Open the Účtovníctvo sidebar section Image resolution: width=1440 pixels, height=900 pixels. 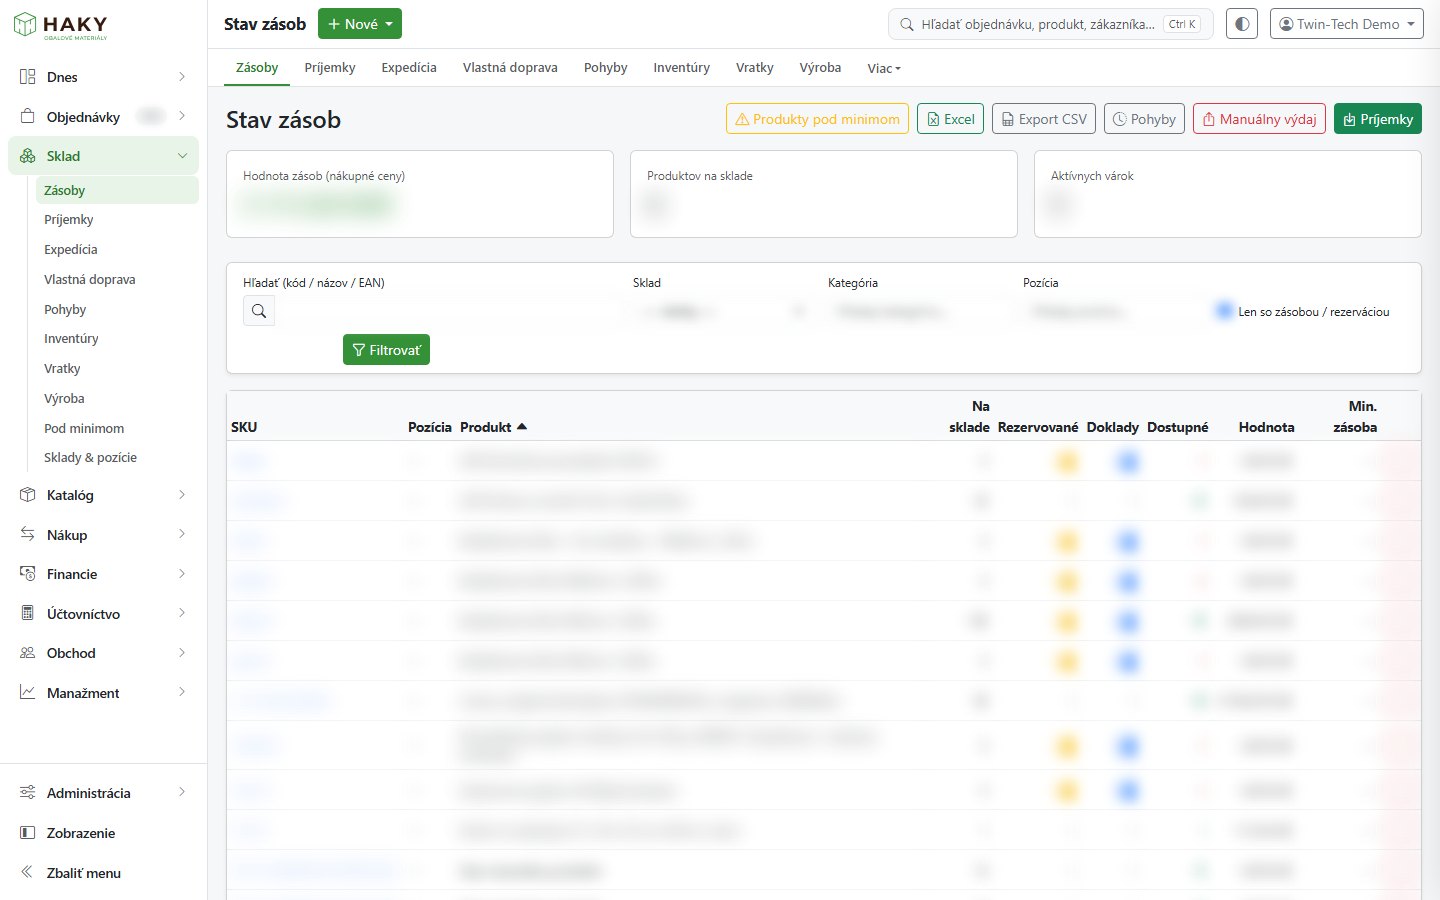pos(103,614)
